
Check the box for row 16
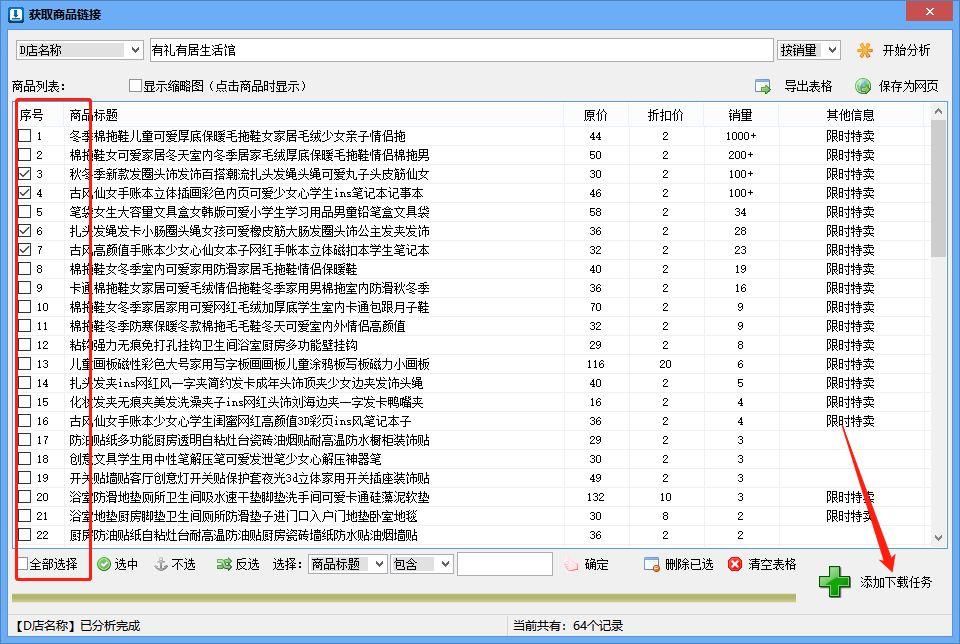(24, 421)
